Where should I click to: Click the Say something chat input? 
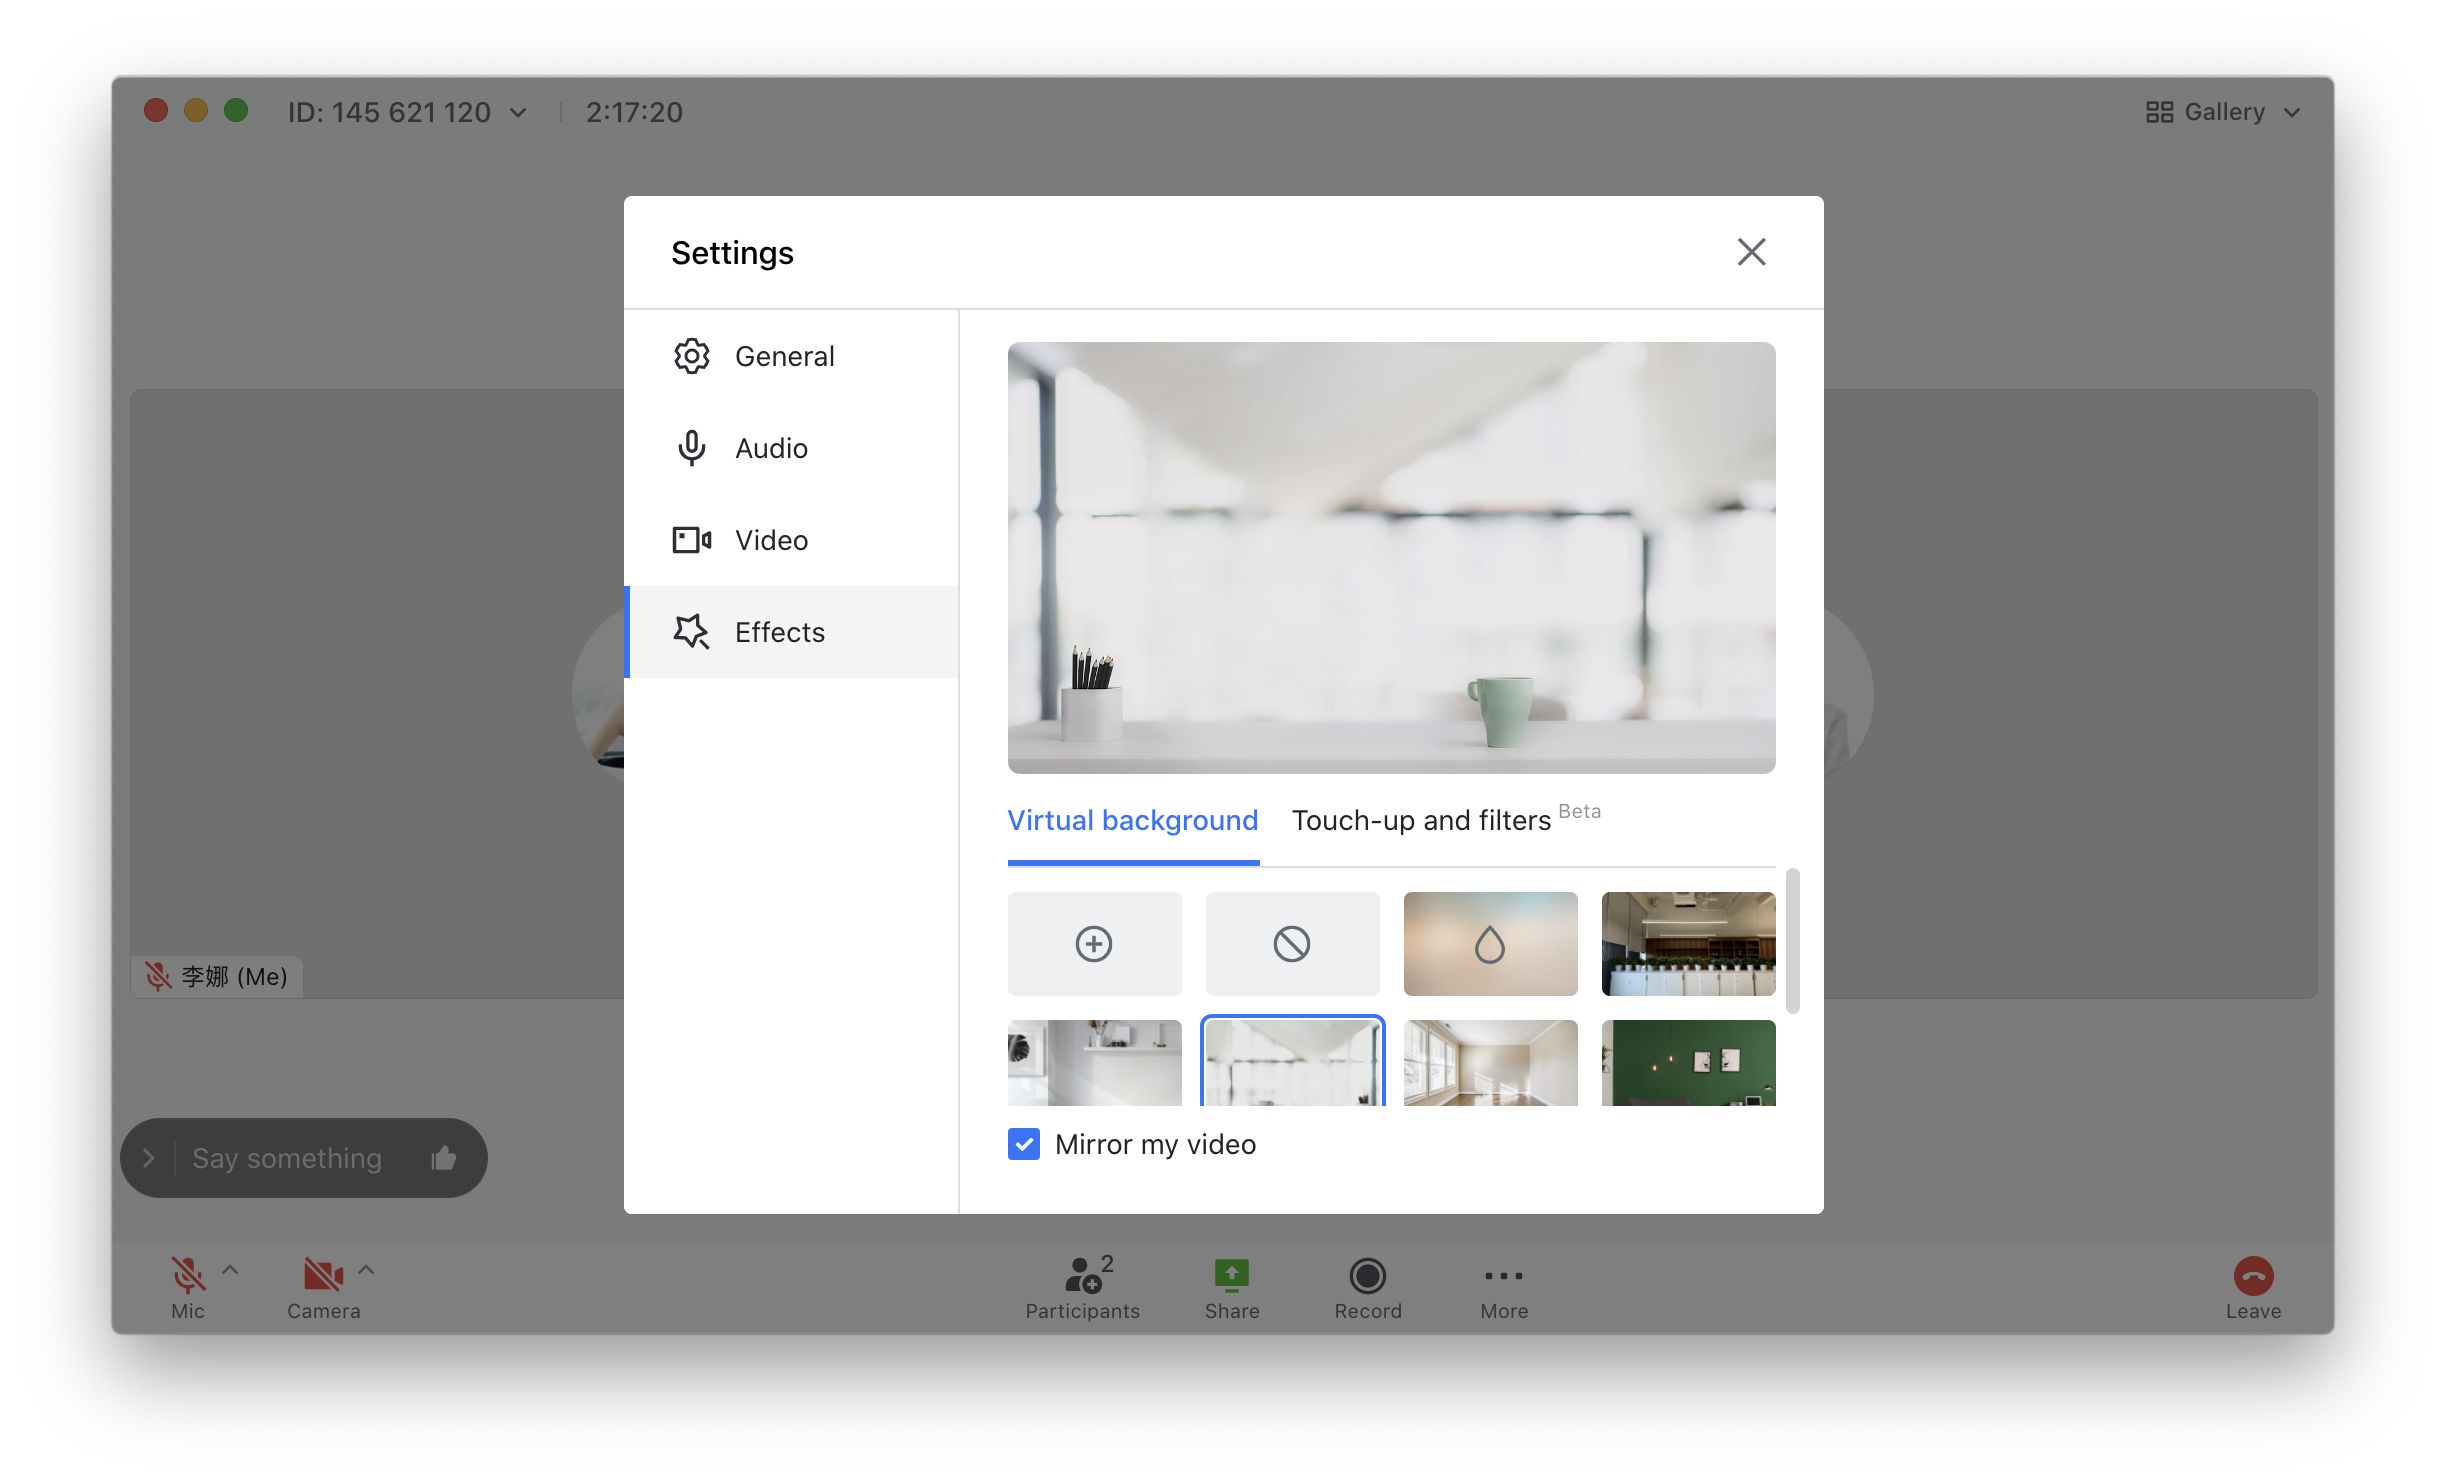point(287,1158)
